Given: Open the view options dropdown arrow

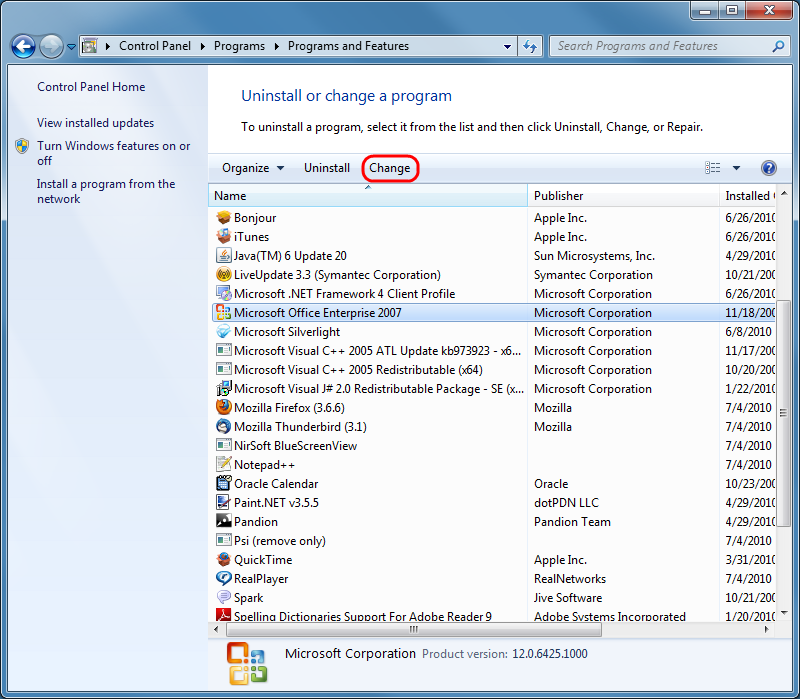Looking at the screenshot, I should point(736,168).
